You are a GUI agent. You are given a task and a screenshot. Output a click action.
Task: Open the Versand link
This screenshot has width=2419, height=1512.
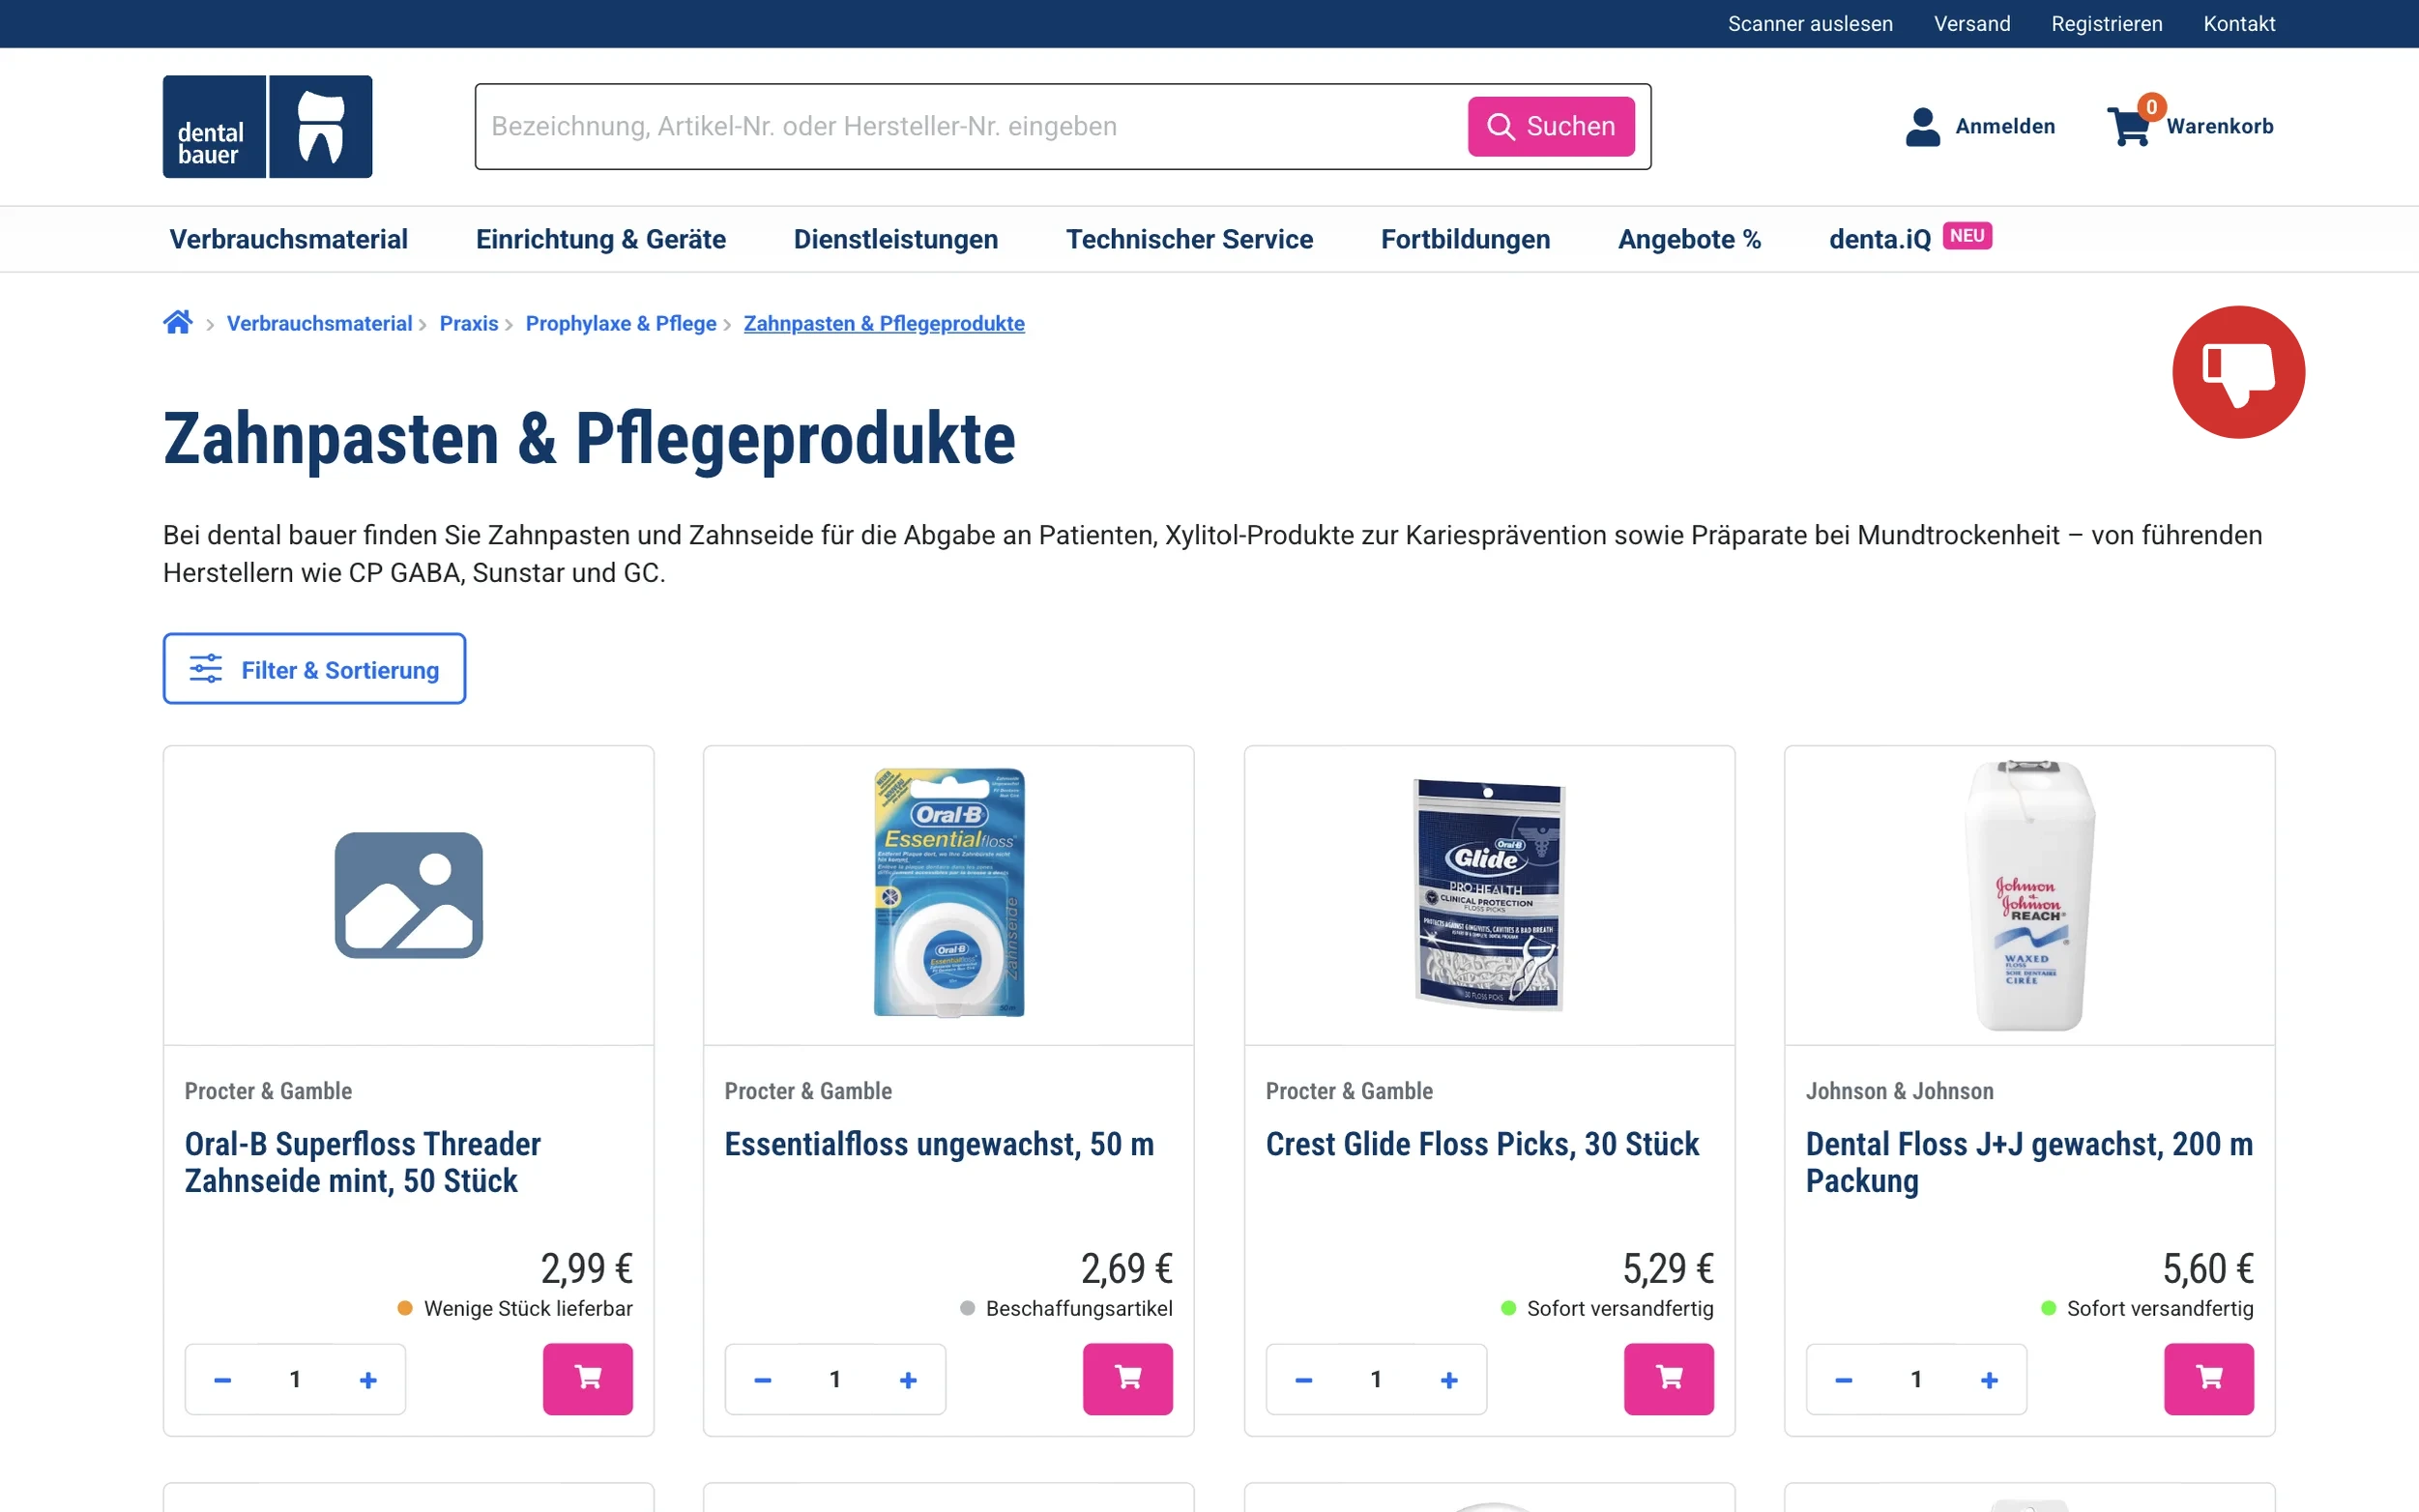(x=1972, y=23)
